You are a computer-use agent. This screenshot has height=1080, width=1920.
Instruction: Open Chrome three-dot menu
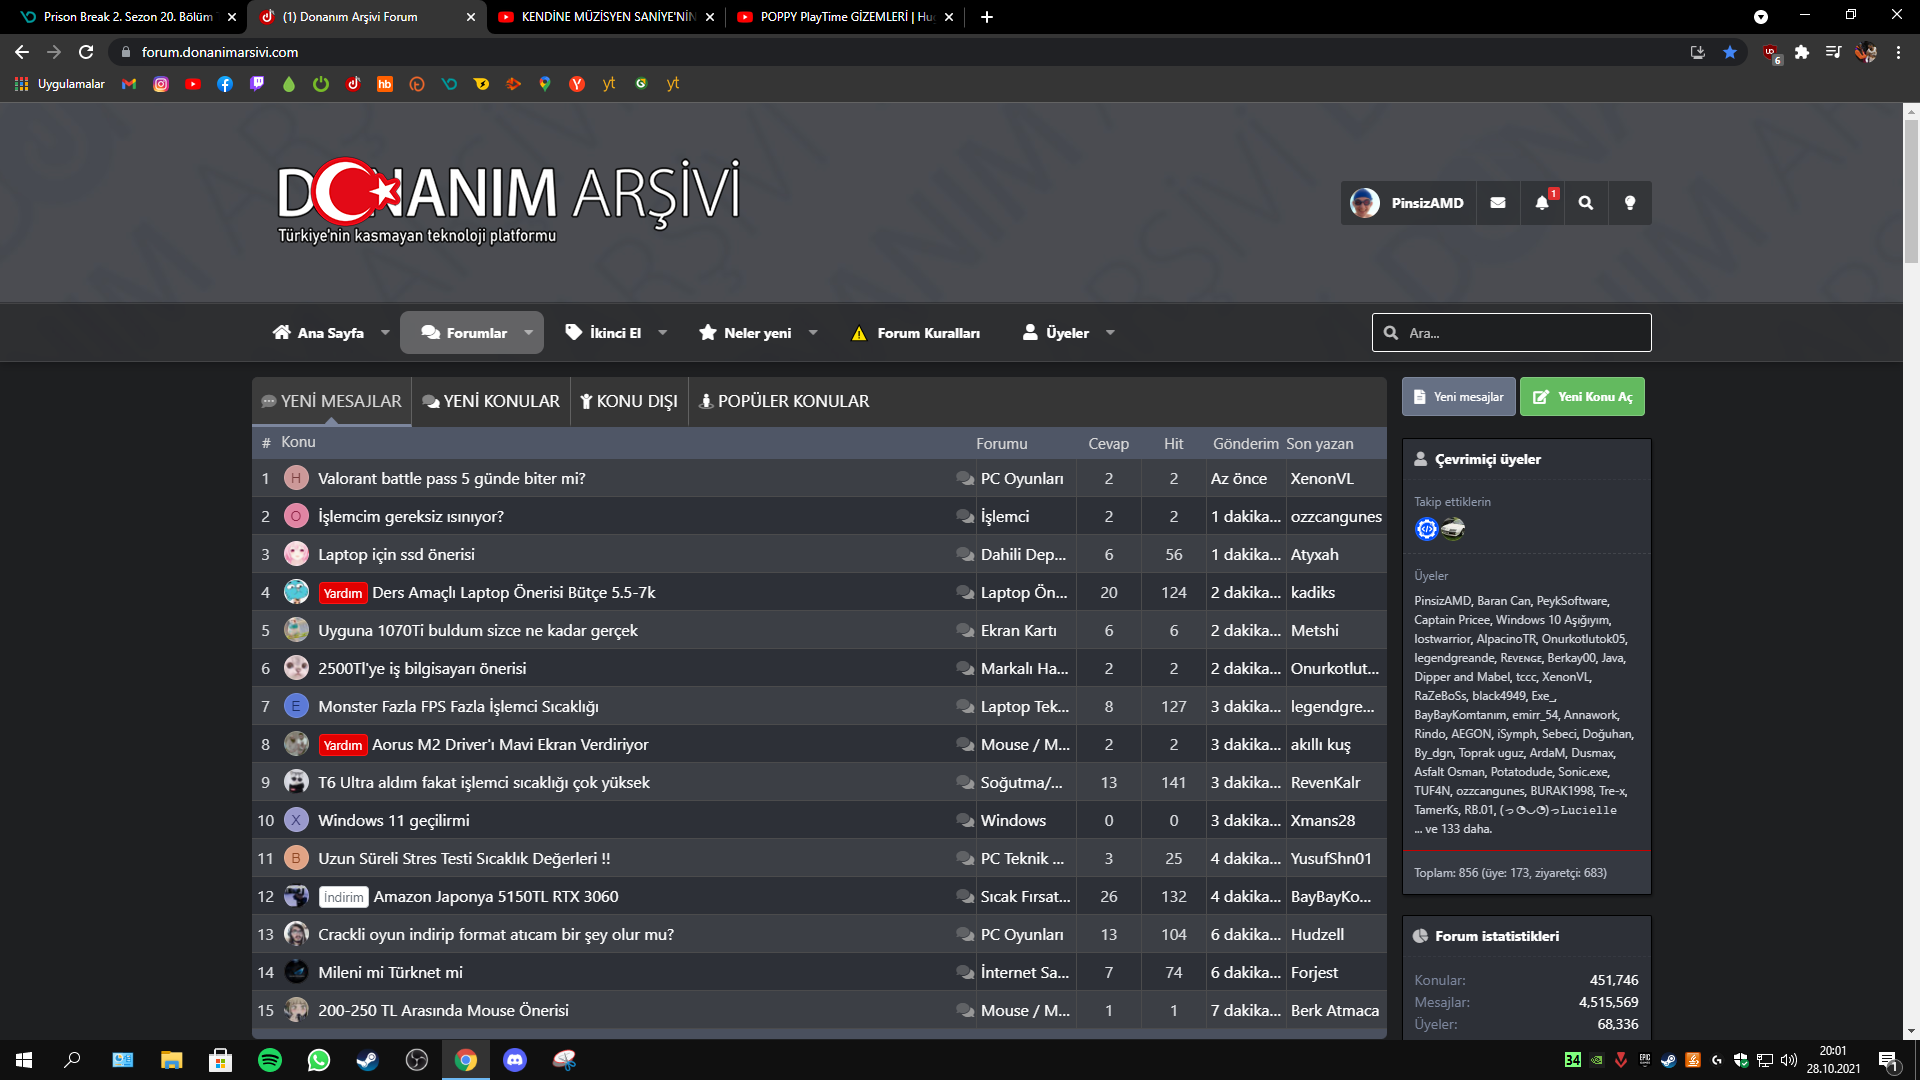tap(1898, 52)
